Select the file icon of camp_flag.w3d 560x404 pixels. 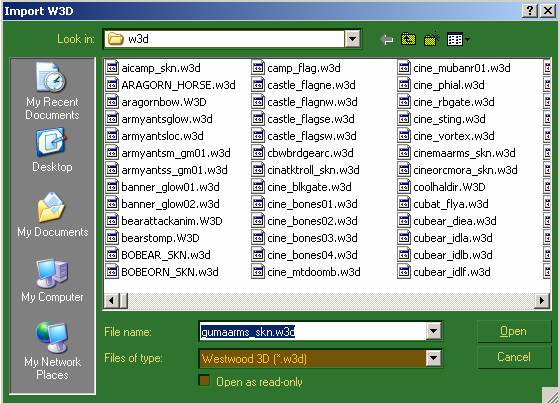[x=258, y=68]
